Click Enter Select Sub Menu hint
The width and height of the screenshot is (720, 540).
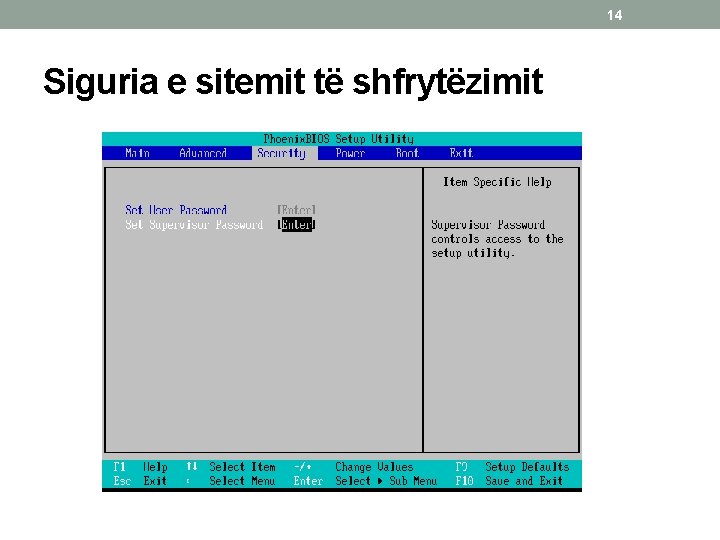[365, 481]
